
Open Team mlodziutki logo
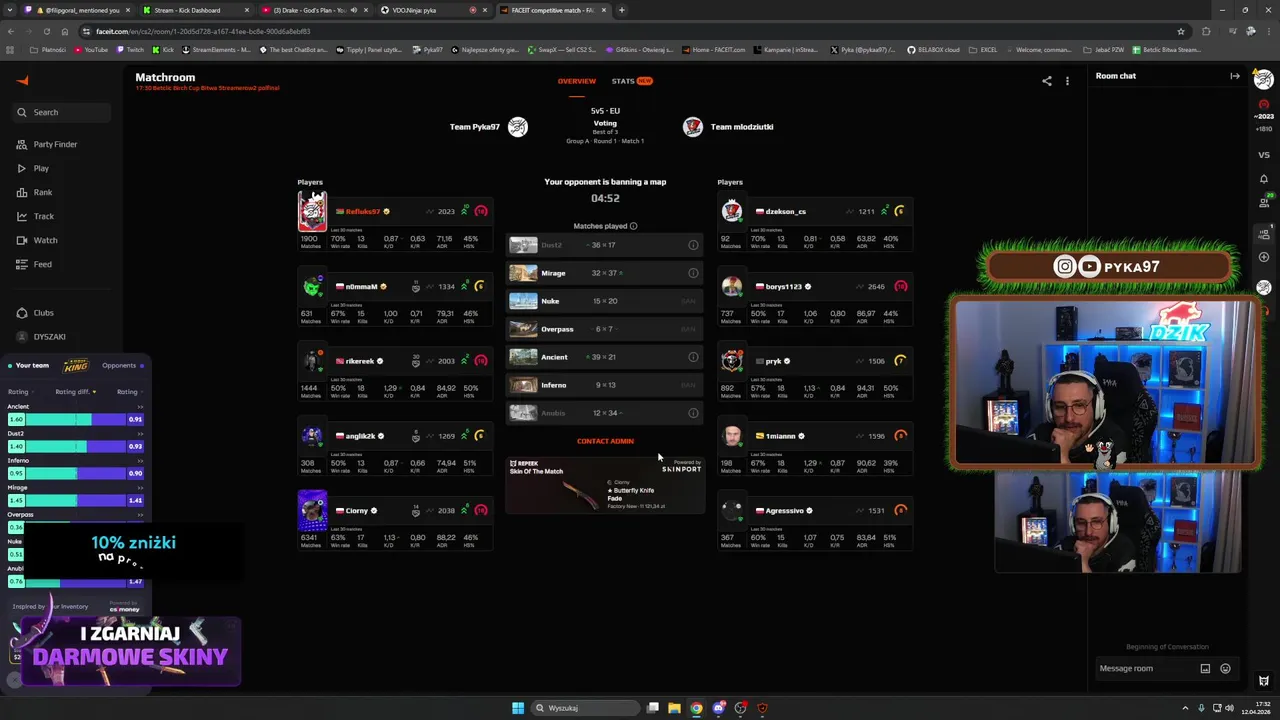[x=692, y=127]
